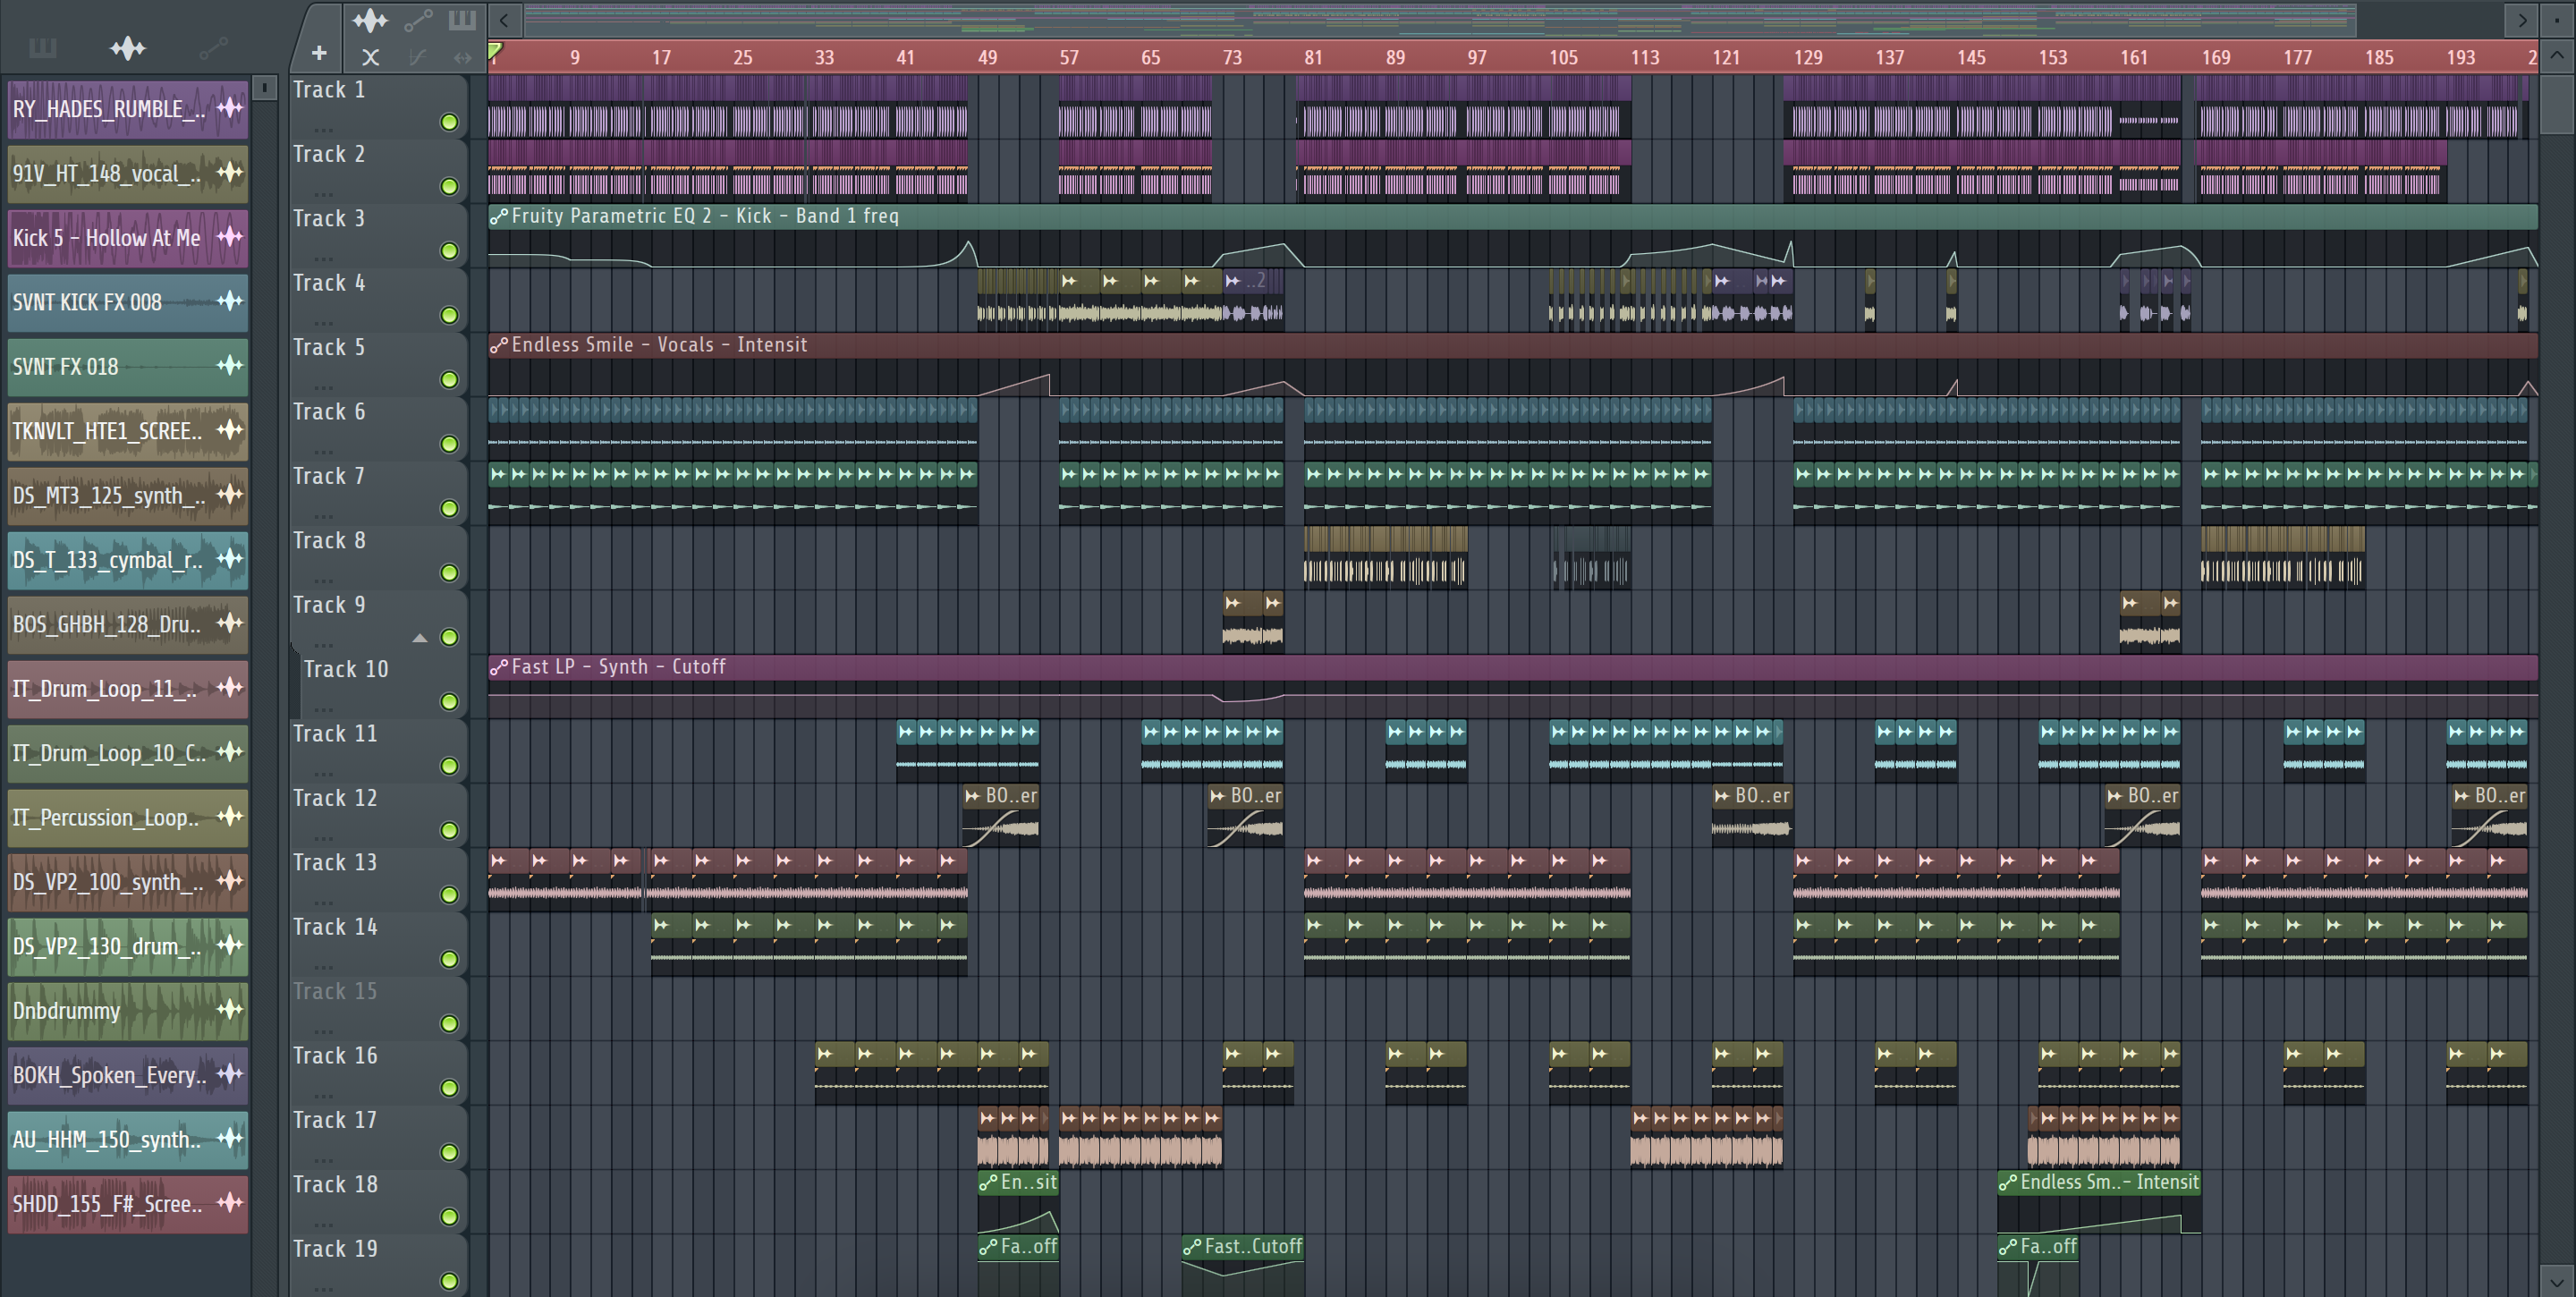Screen dimensions: 2576x1297
Task: Click the stretch arrows icon in playlist toolbar
Action: click(462, 58)
